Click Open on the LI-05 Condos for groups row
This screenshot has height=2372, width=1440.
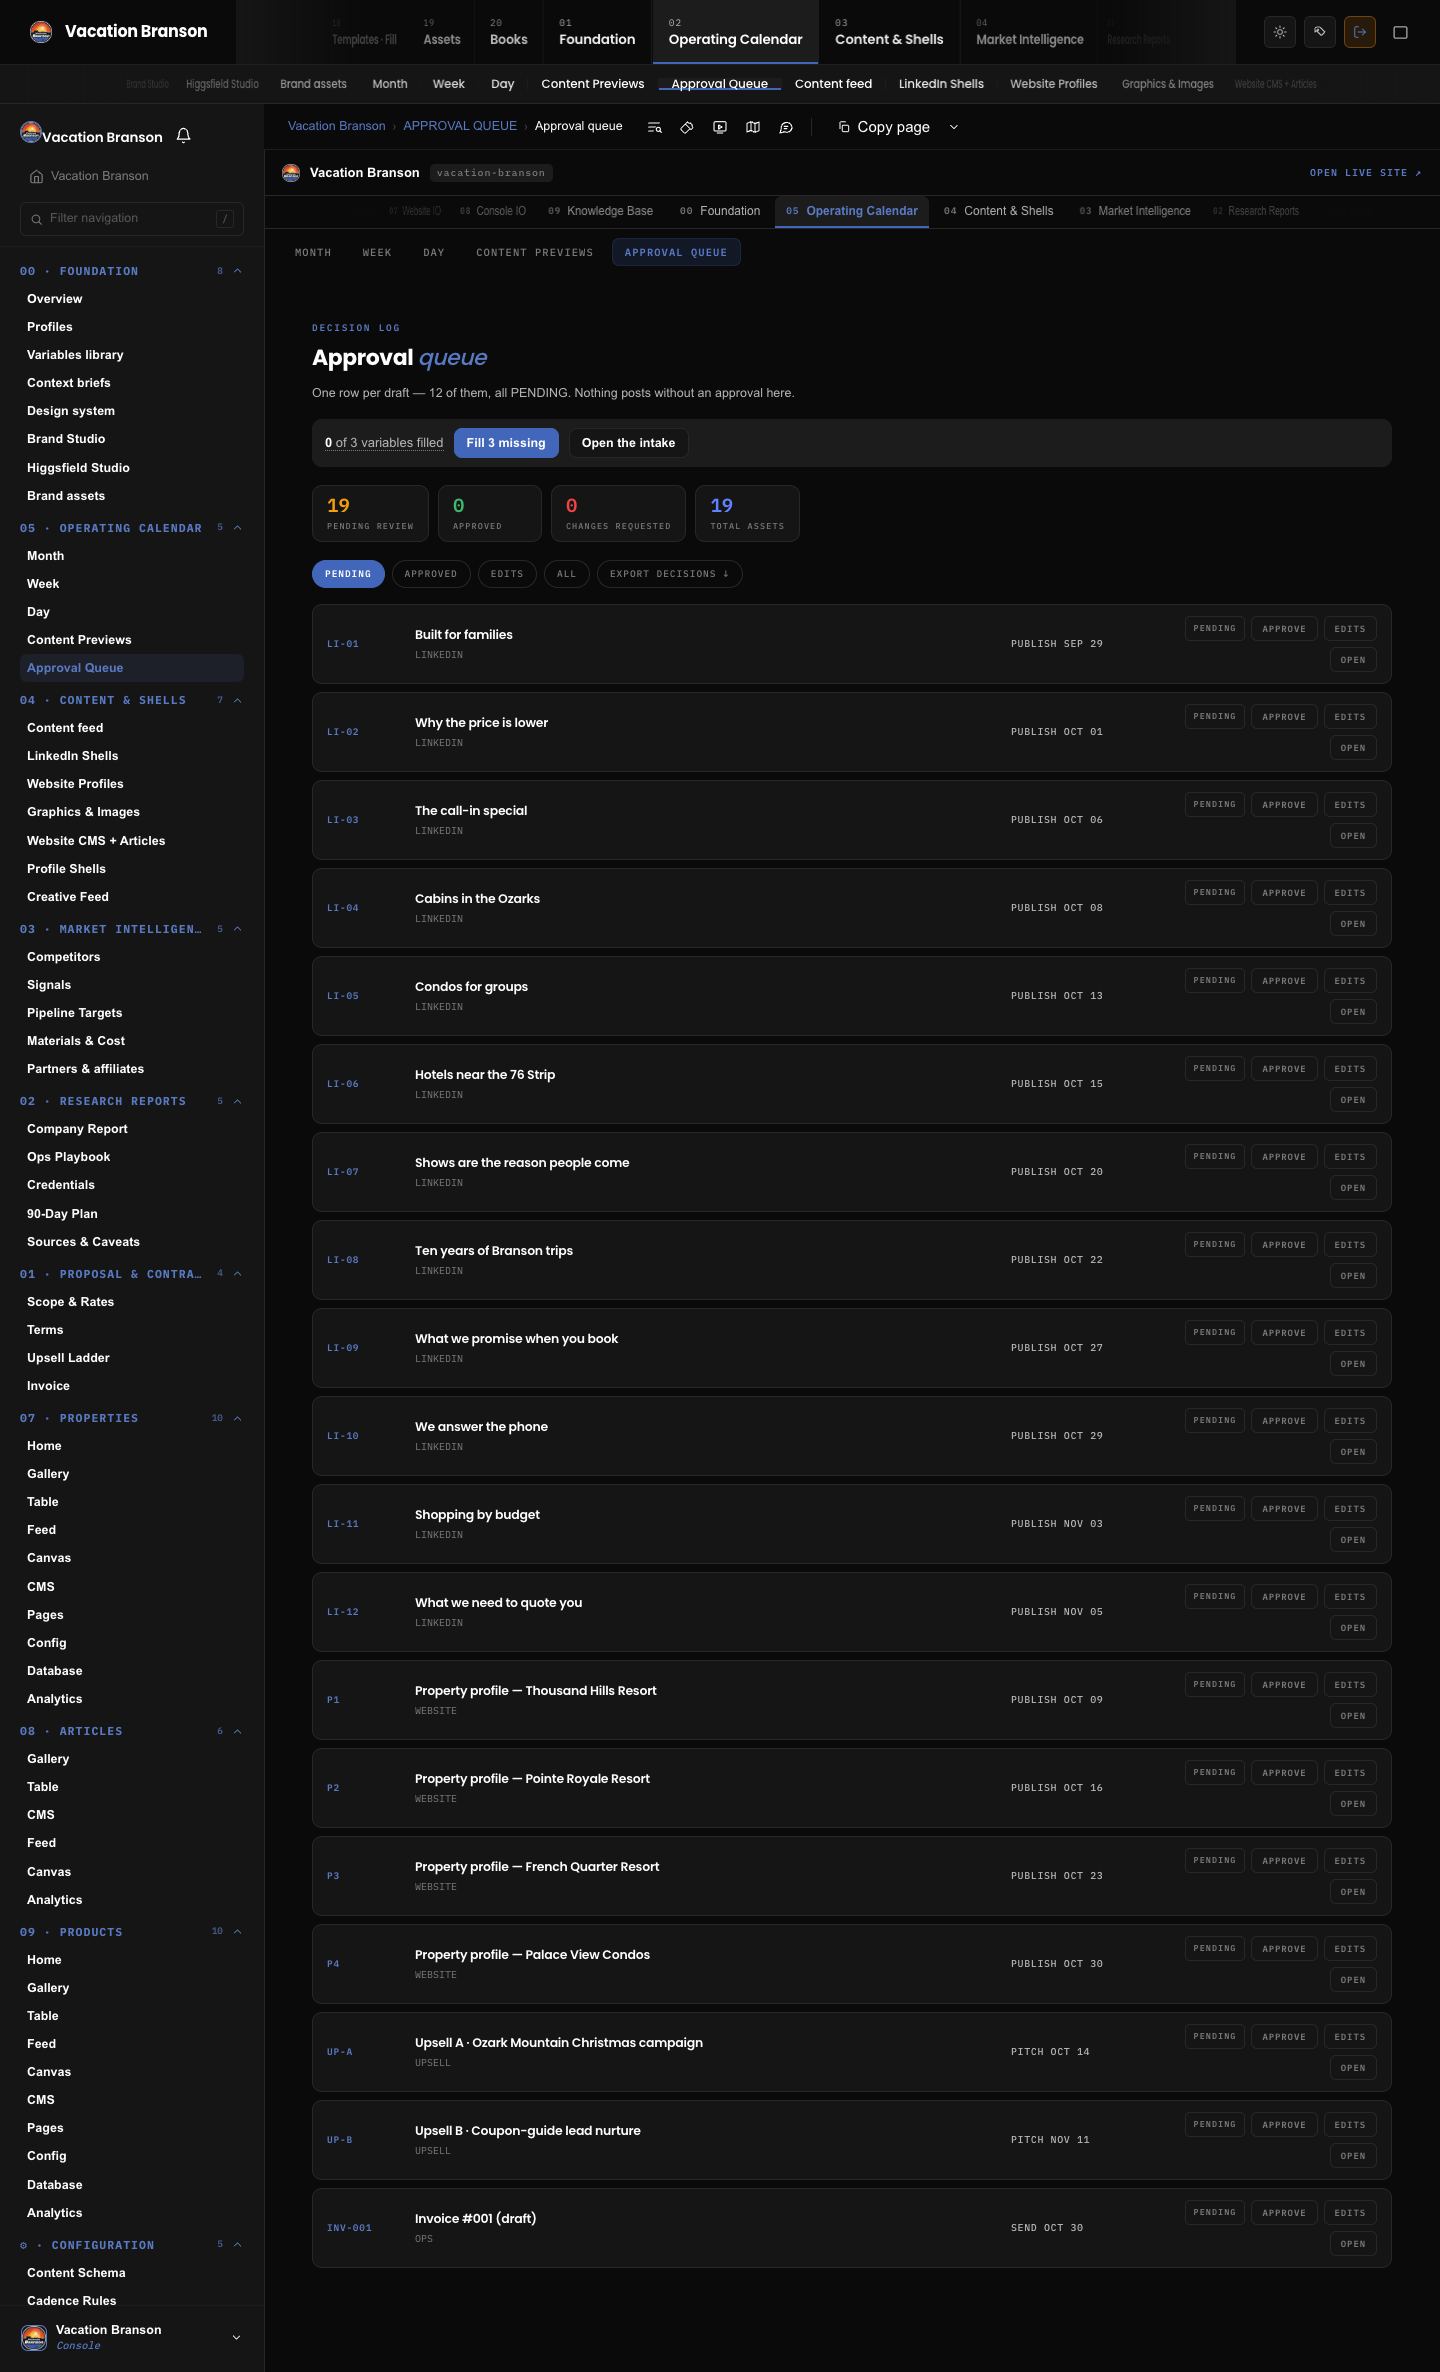coord(1353,1012)
